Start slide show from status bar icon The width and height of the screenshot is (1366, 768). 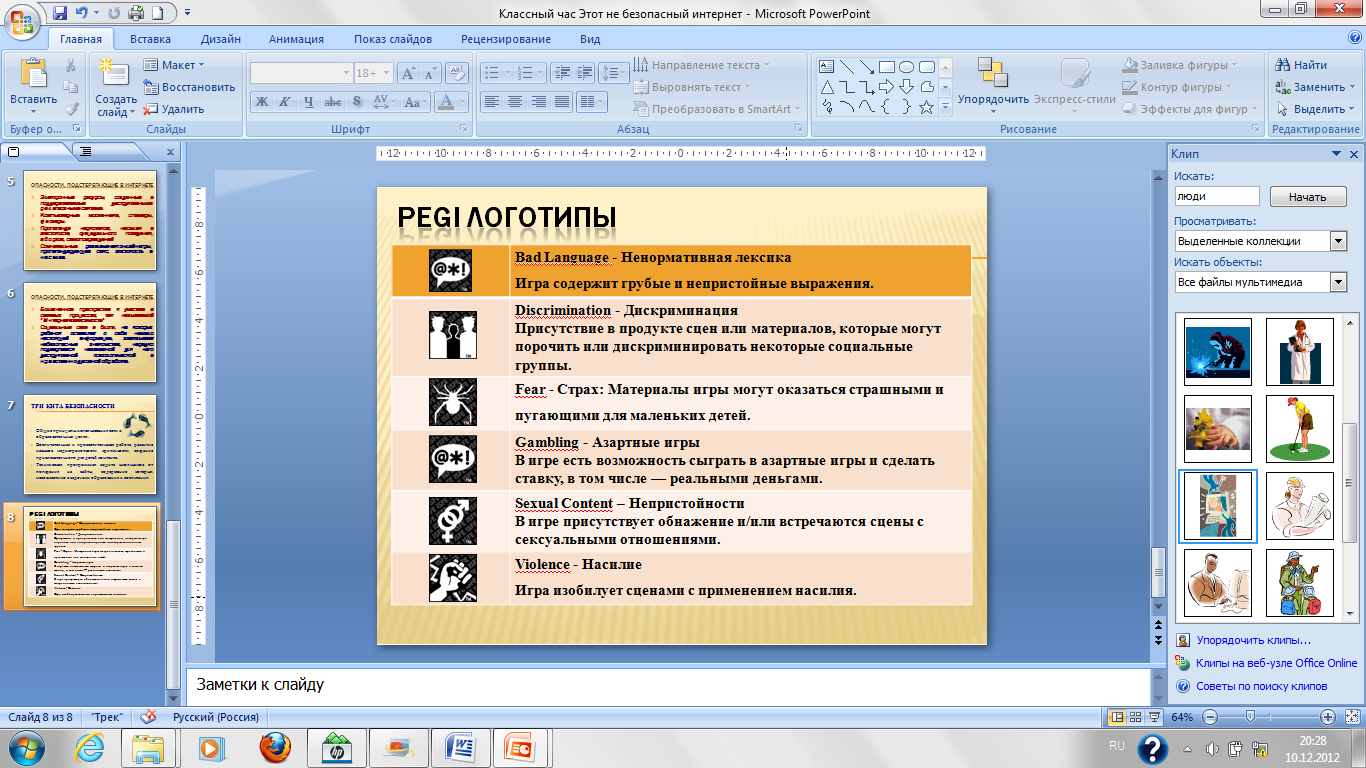click(1156, 717)
